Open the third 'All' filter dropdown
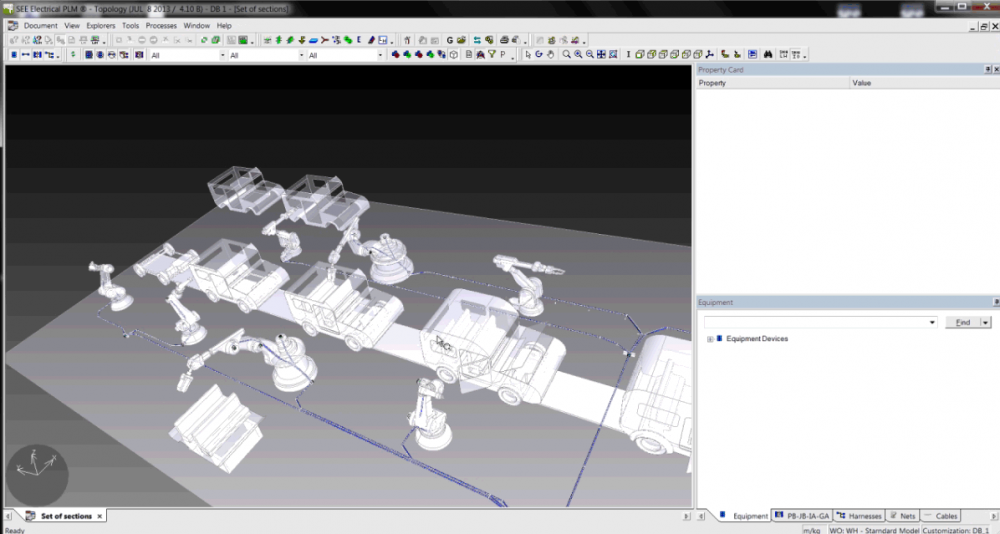 coord(380,56)
